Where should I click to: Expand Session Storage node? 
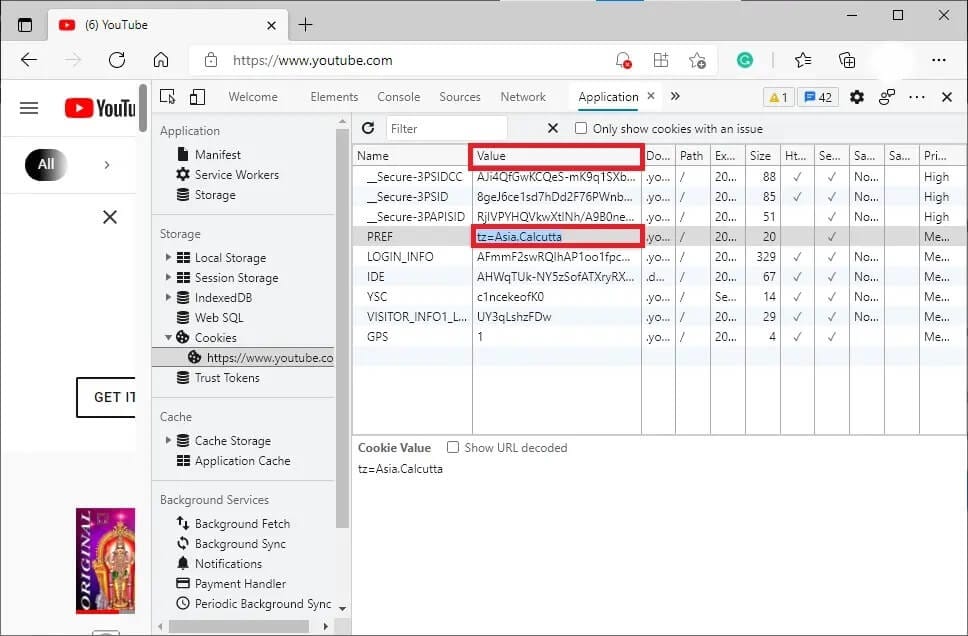[168, 277]
